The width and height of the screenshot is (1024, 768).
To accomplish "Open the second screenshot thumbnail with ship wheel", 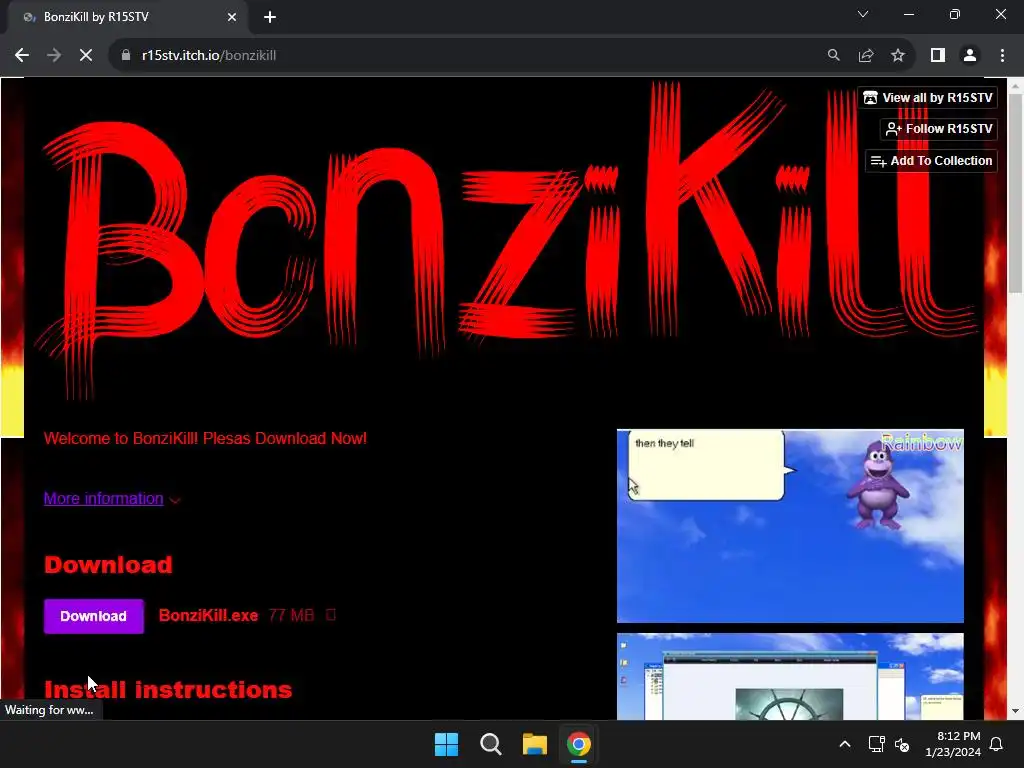I will pos(790,677).
